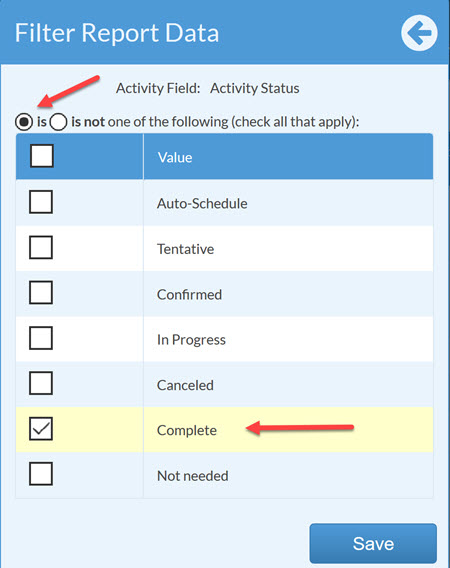Toggle the select-all checkbox in Value header
Image resolution: width=450 pixels, height=568 pixels.
coord(42,156)
